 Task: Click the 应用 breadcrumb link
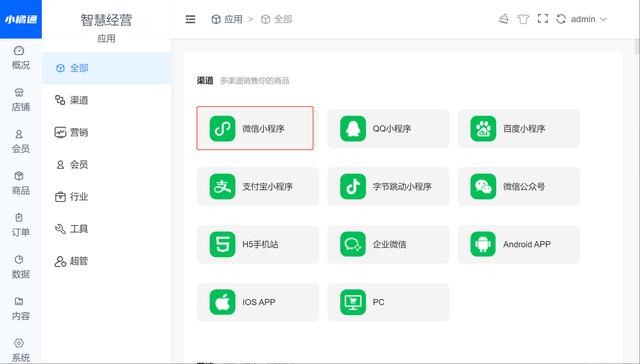[x=227, y=19]
